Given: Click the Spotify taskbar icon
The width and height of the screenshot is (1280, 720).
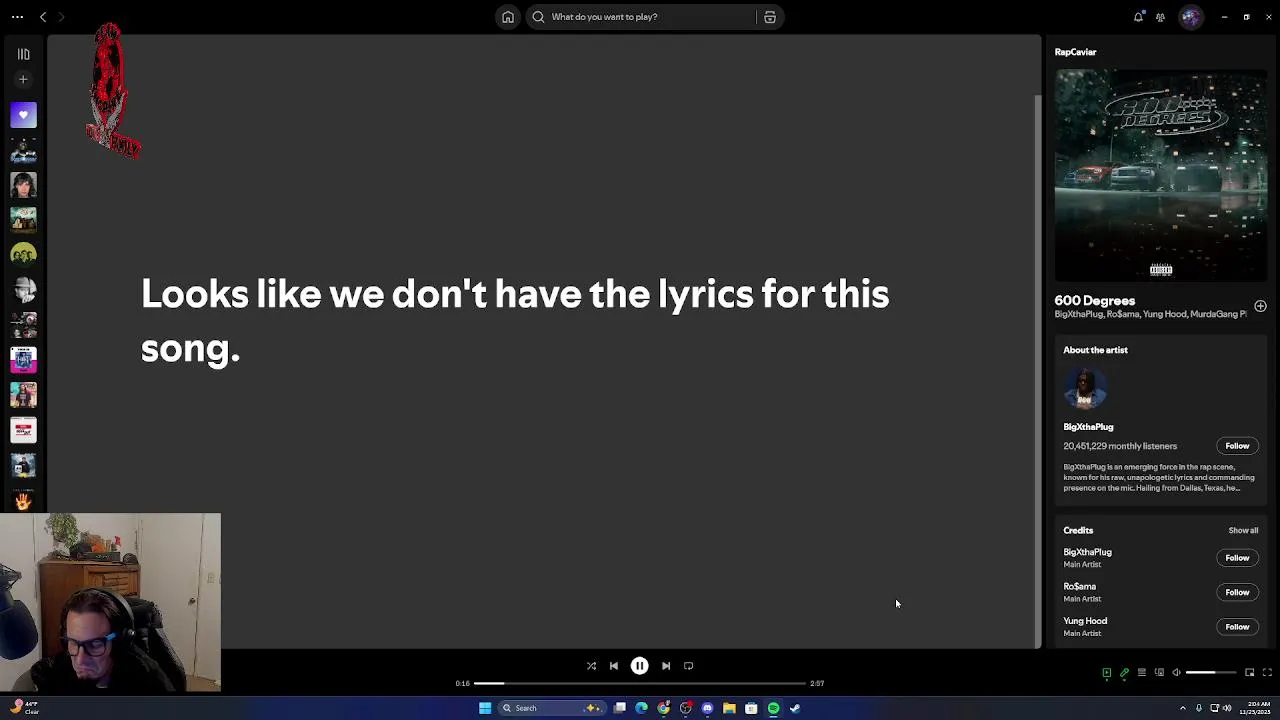Looking at the screenshot, I should [x=773, y=708].
